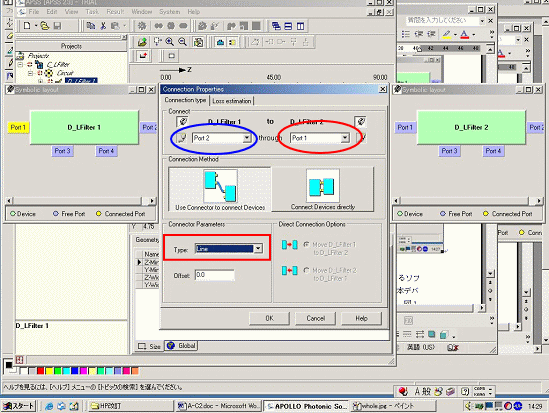Click the OK button
The image size is (549, 413).
[x=269, y=318]
